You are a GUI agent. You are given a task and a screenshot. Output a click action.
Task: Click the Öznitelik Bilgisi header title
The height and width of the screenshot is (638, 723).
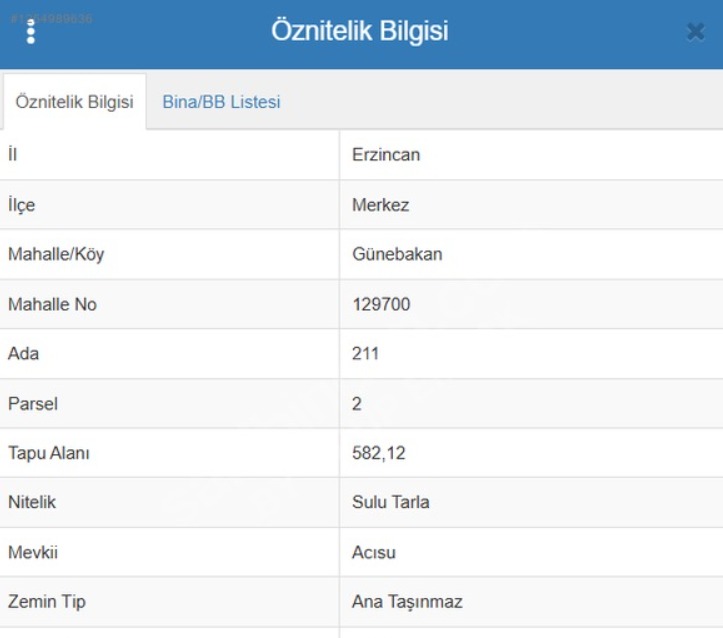(x=360, y=31)
